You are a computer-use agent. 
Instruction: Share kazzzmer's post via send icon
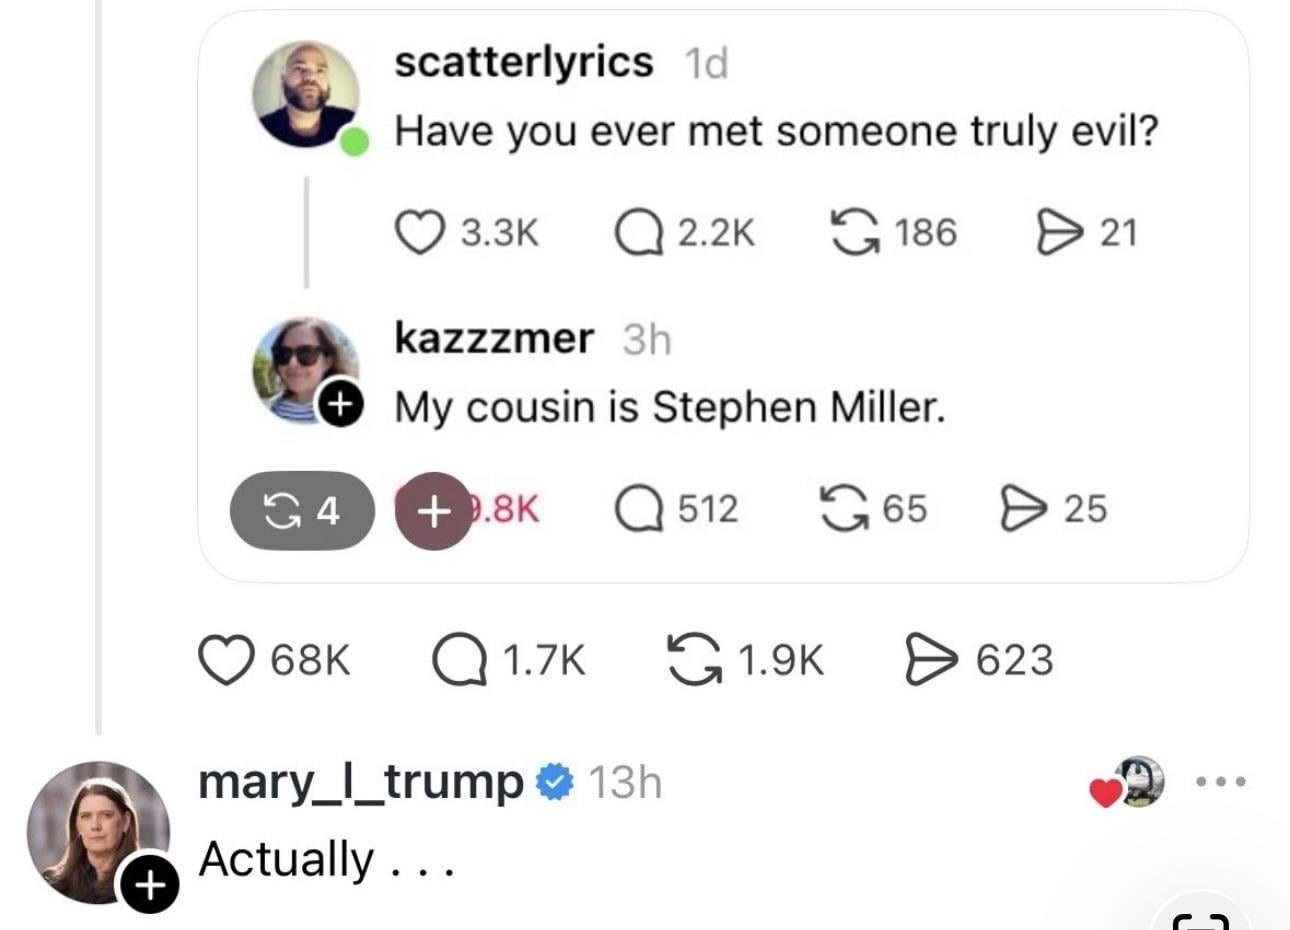click(1022, 509)
